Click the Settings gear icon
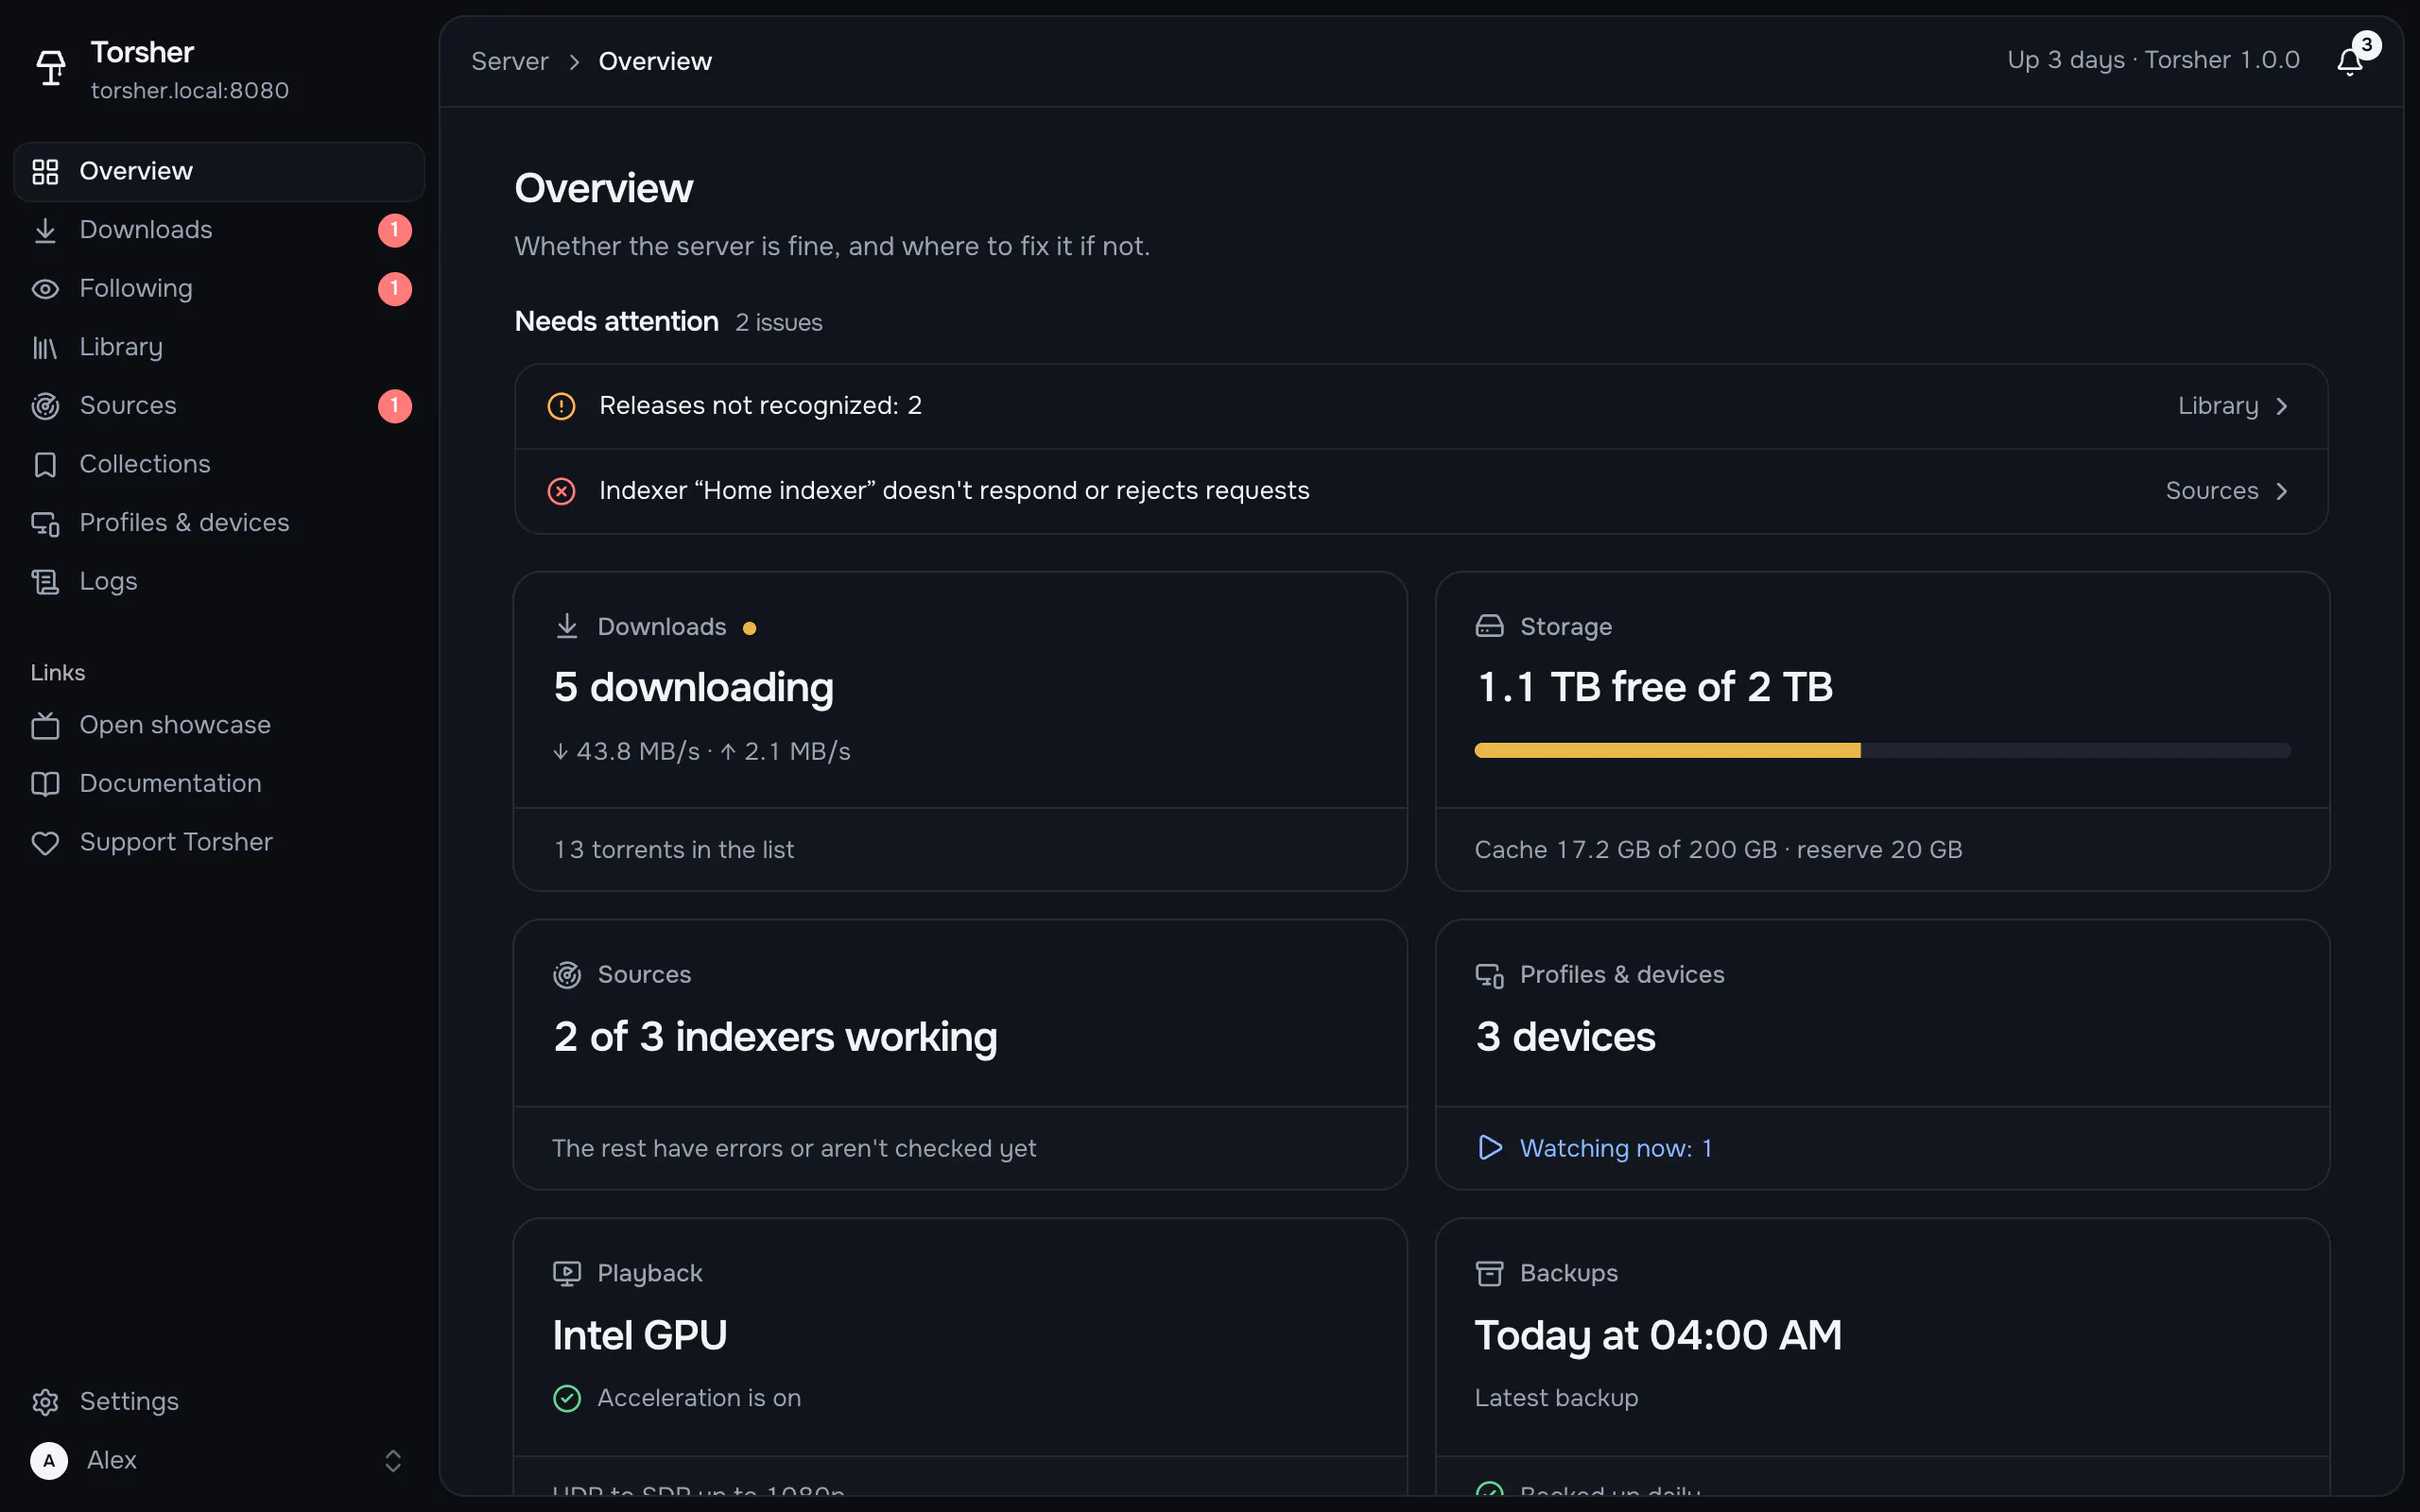This screenshot has width=2420, height=1512. pos(45,1402)
